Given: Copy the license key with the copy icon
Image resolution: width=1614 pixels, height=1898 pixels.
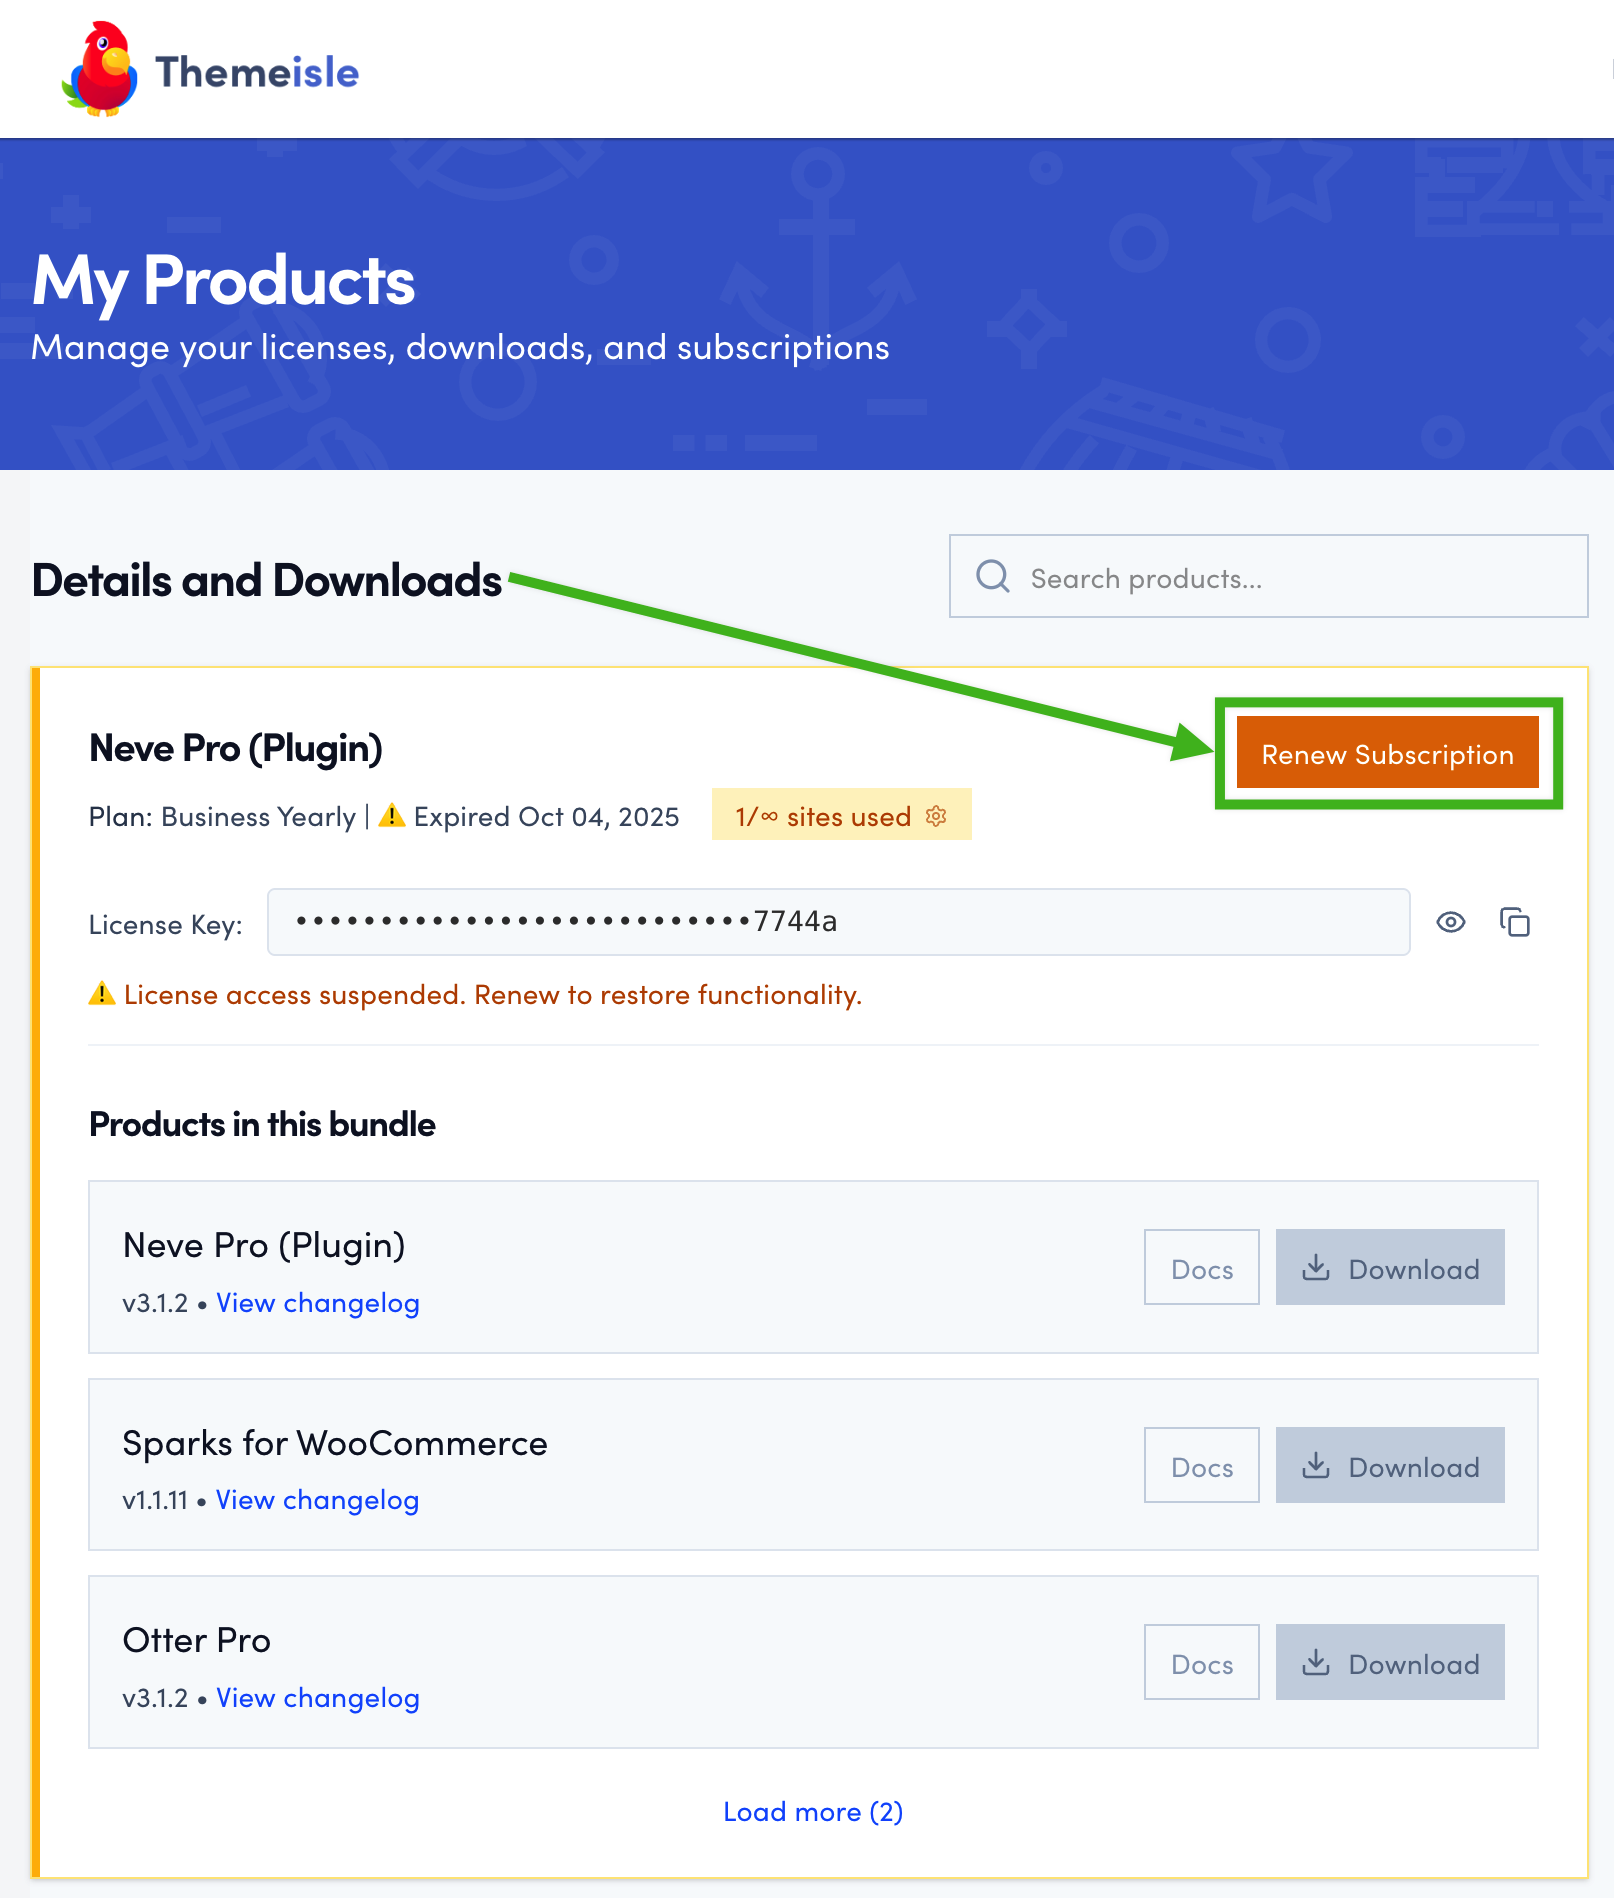Looking at the screenshot, I should pos(1515,922).
